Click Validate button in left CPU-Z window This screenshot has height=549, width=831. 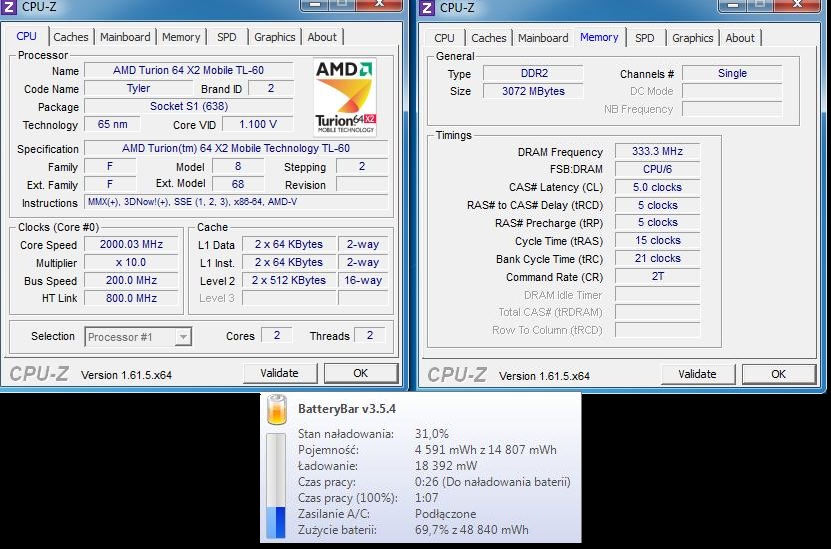point(279,373)
